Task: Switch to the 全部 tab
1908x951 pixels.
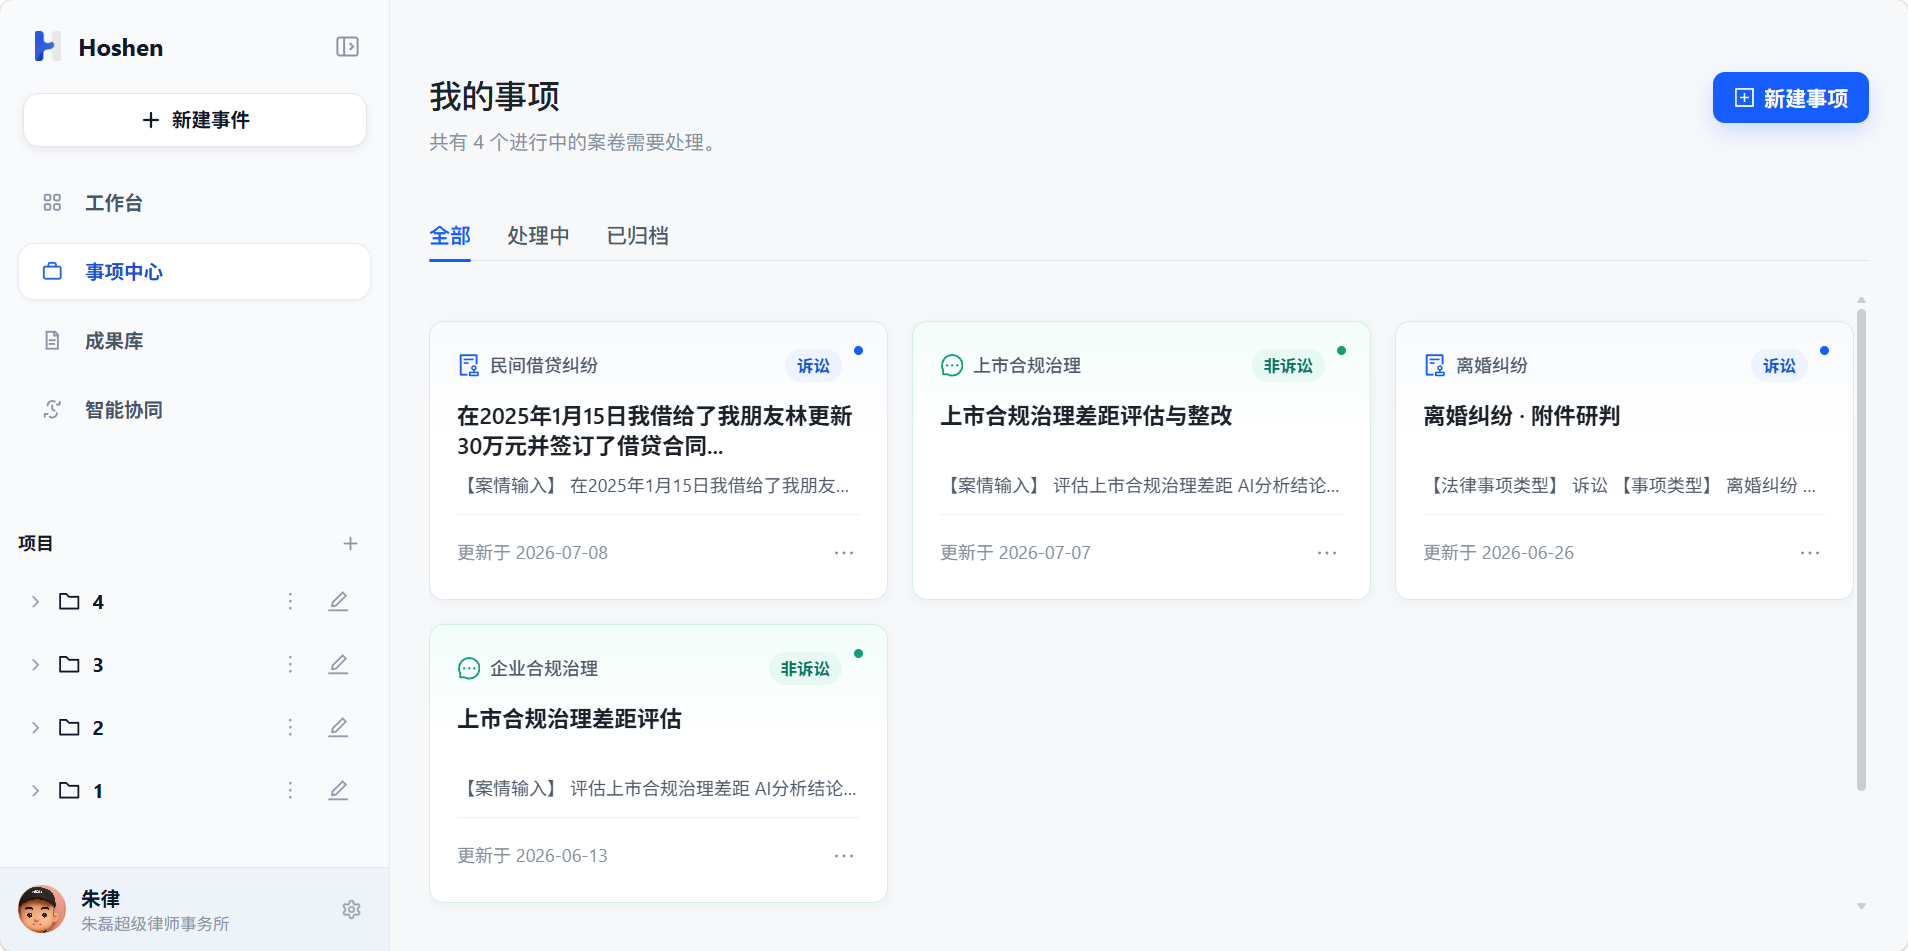Action: (450, 236)
